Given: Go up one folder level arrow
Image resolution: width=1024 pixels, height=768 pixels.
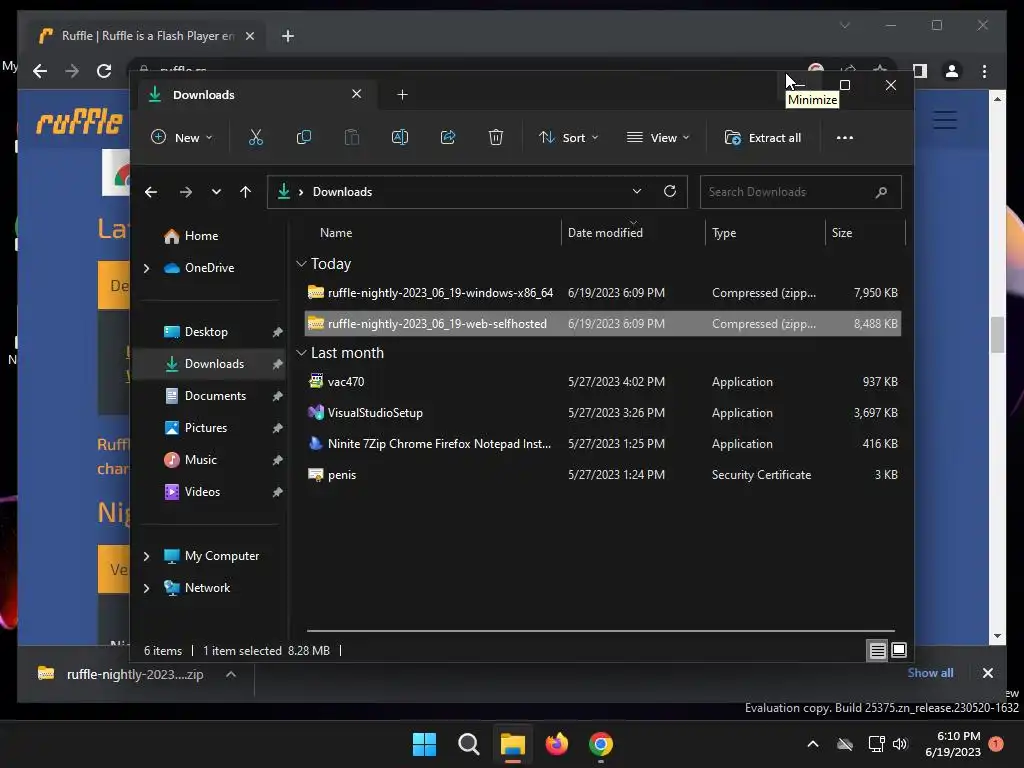Looking at the screenshot, I should 246,192.
